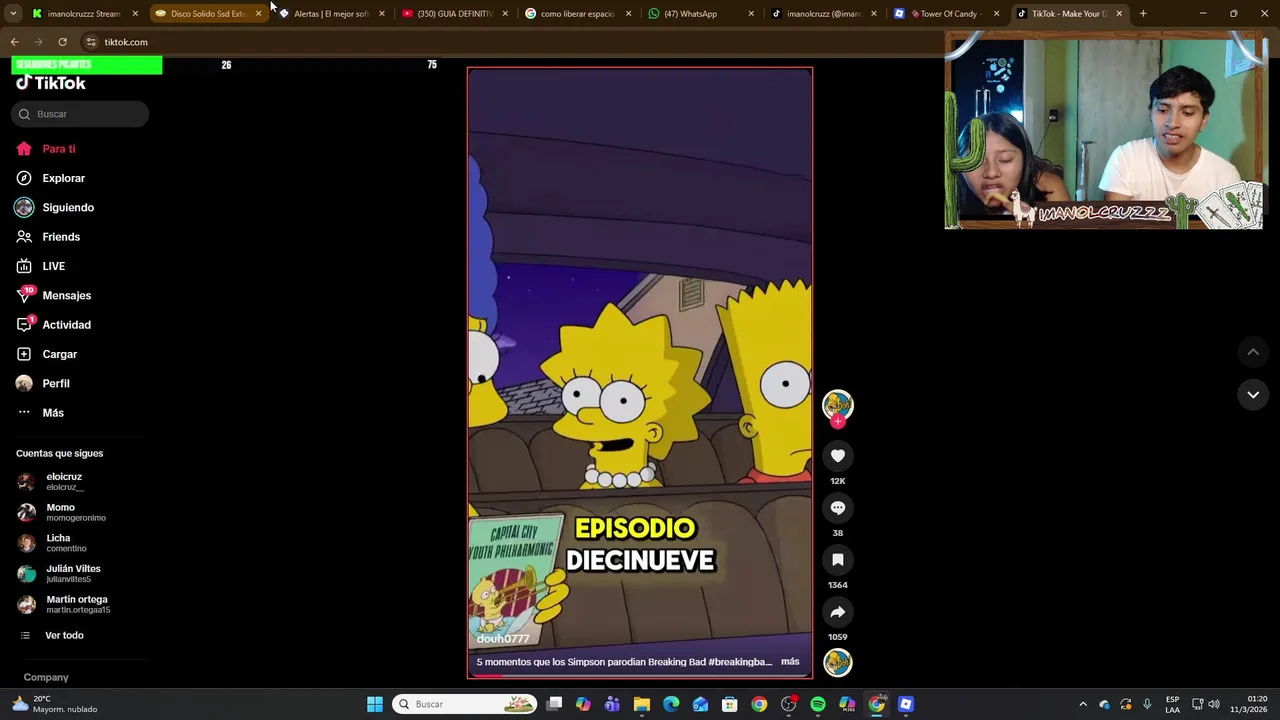The image size is (1280, 720).
Task: Open Cargar upload page
Action: coord(46,354)
